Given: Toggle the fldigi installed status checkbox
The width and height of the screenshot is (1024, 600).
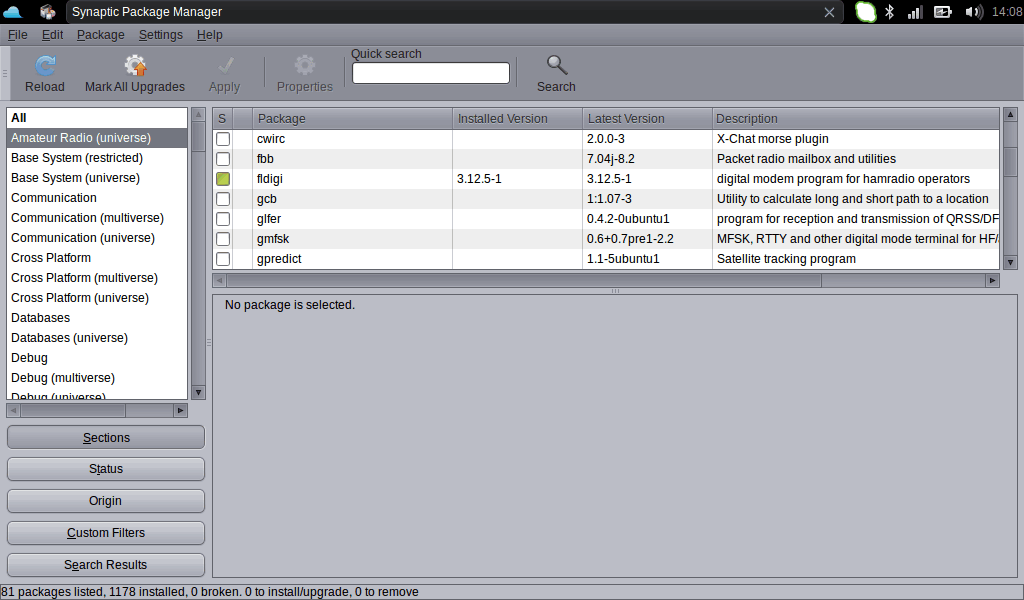Looking at the screenshot, I should (223, 179).
